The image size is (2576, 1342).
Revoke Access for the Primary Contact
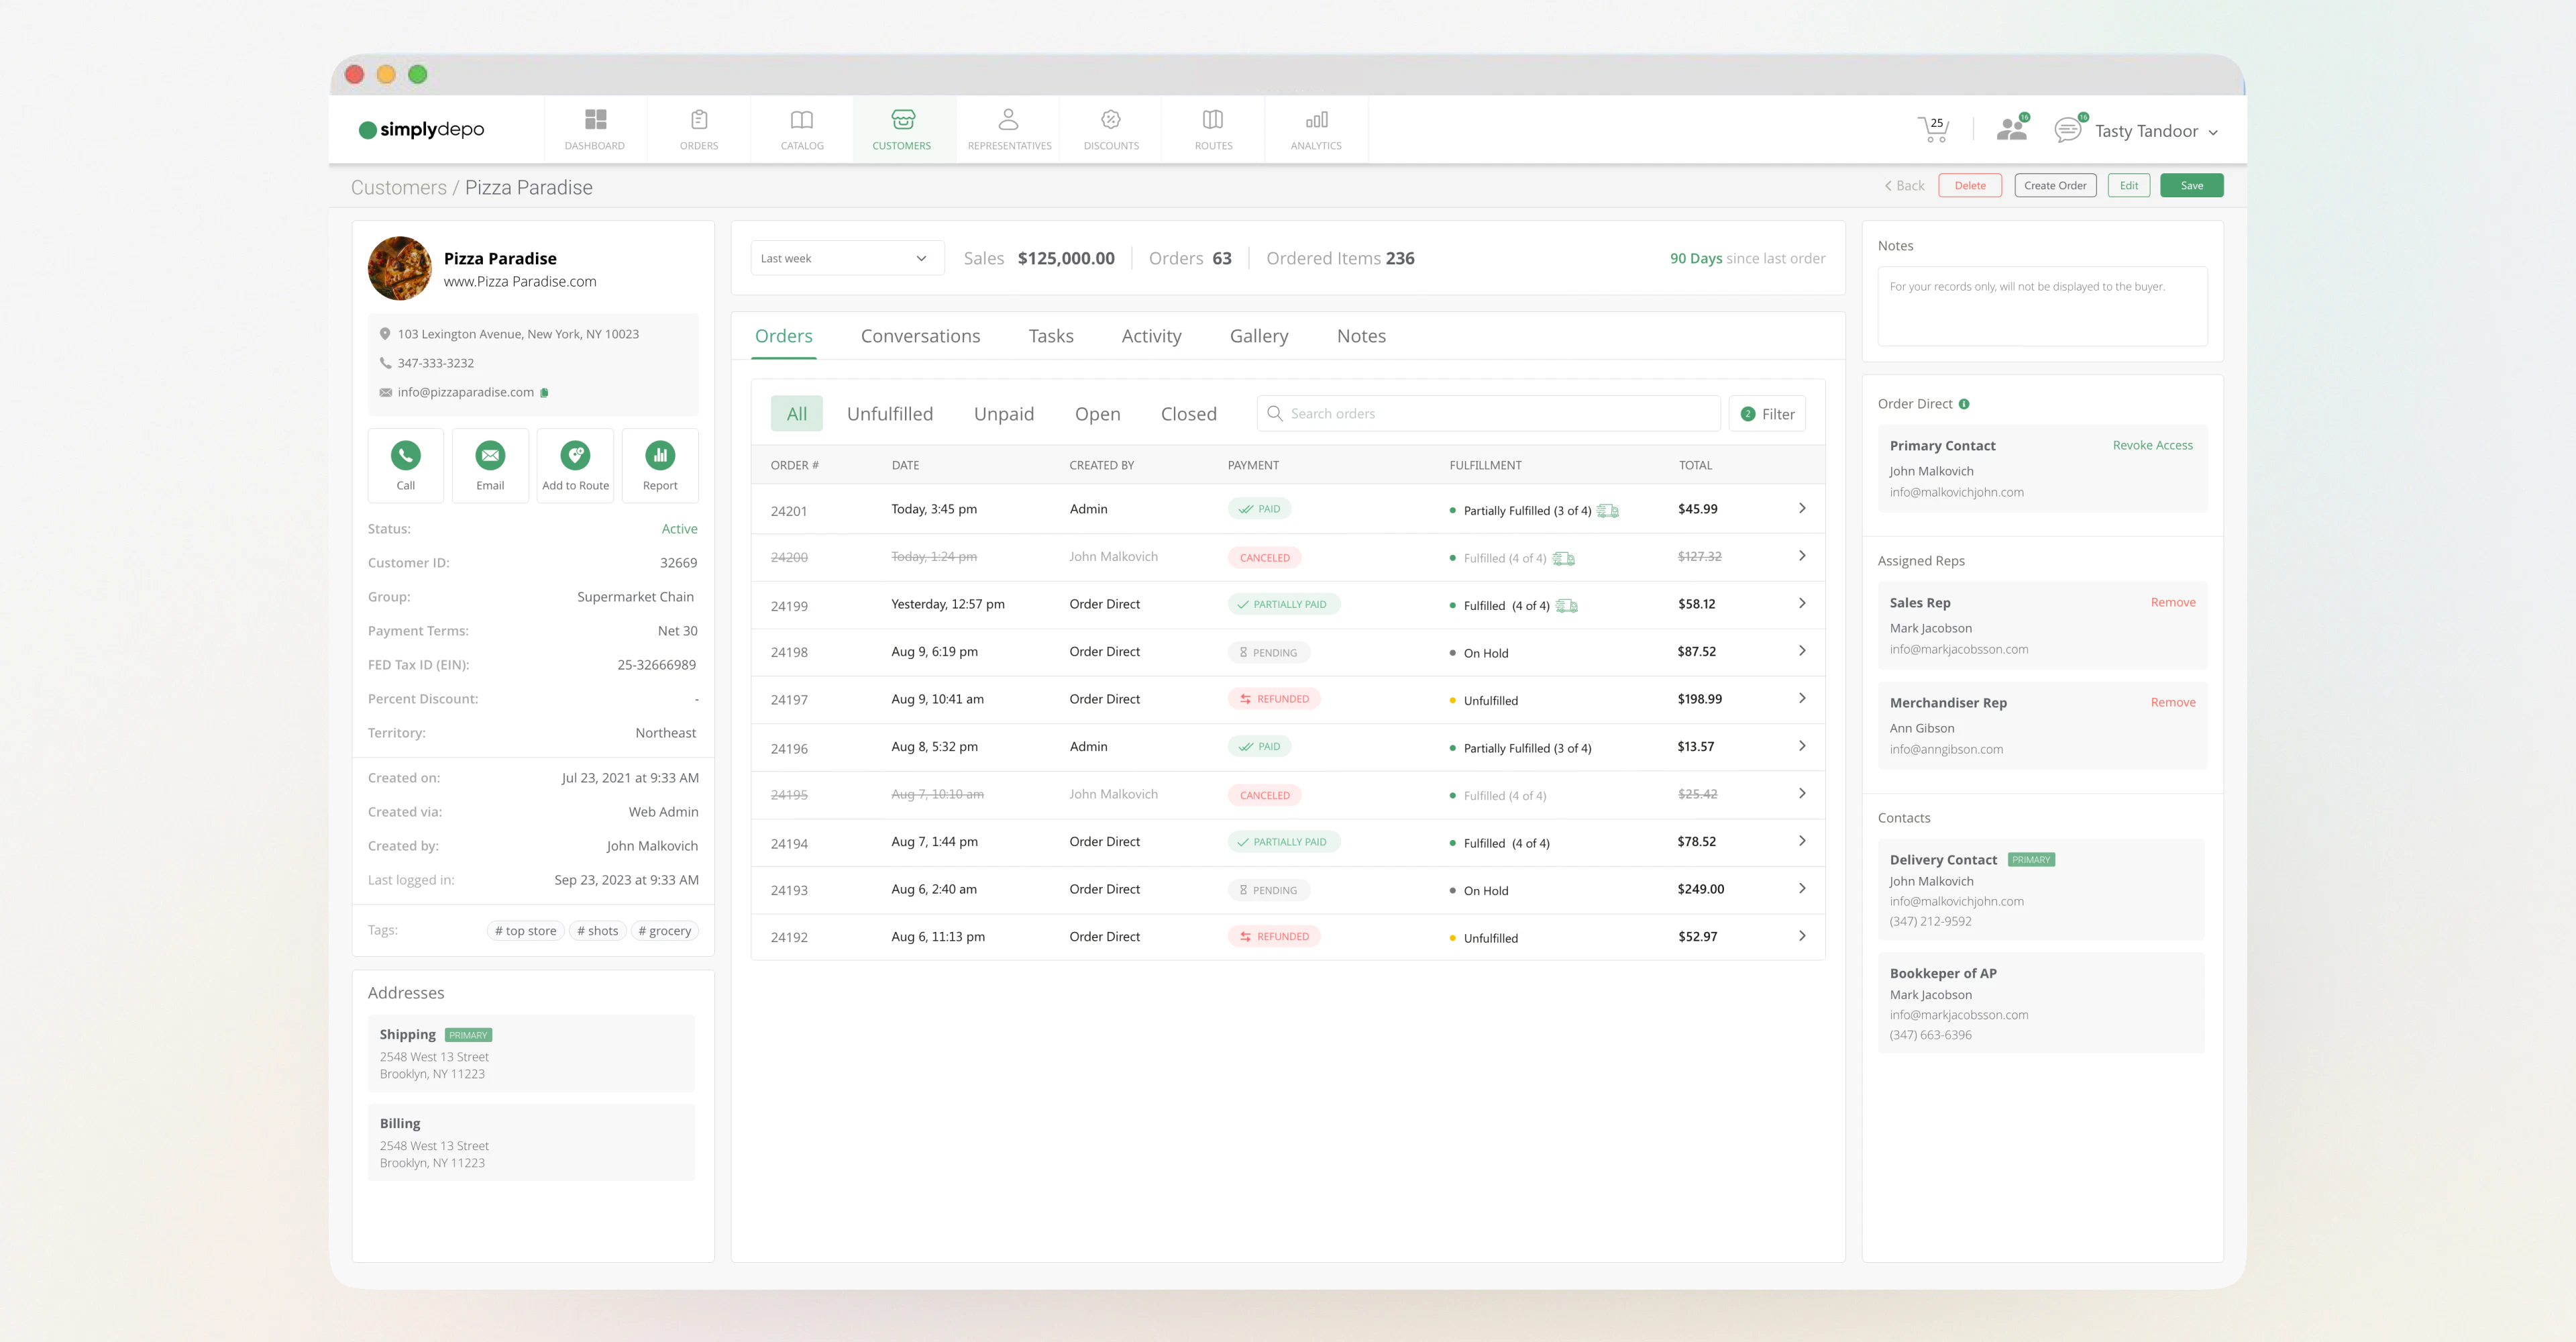coord(2152,445)
